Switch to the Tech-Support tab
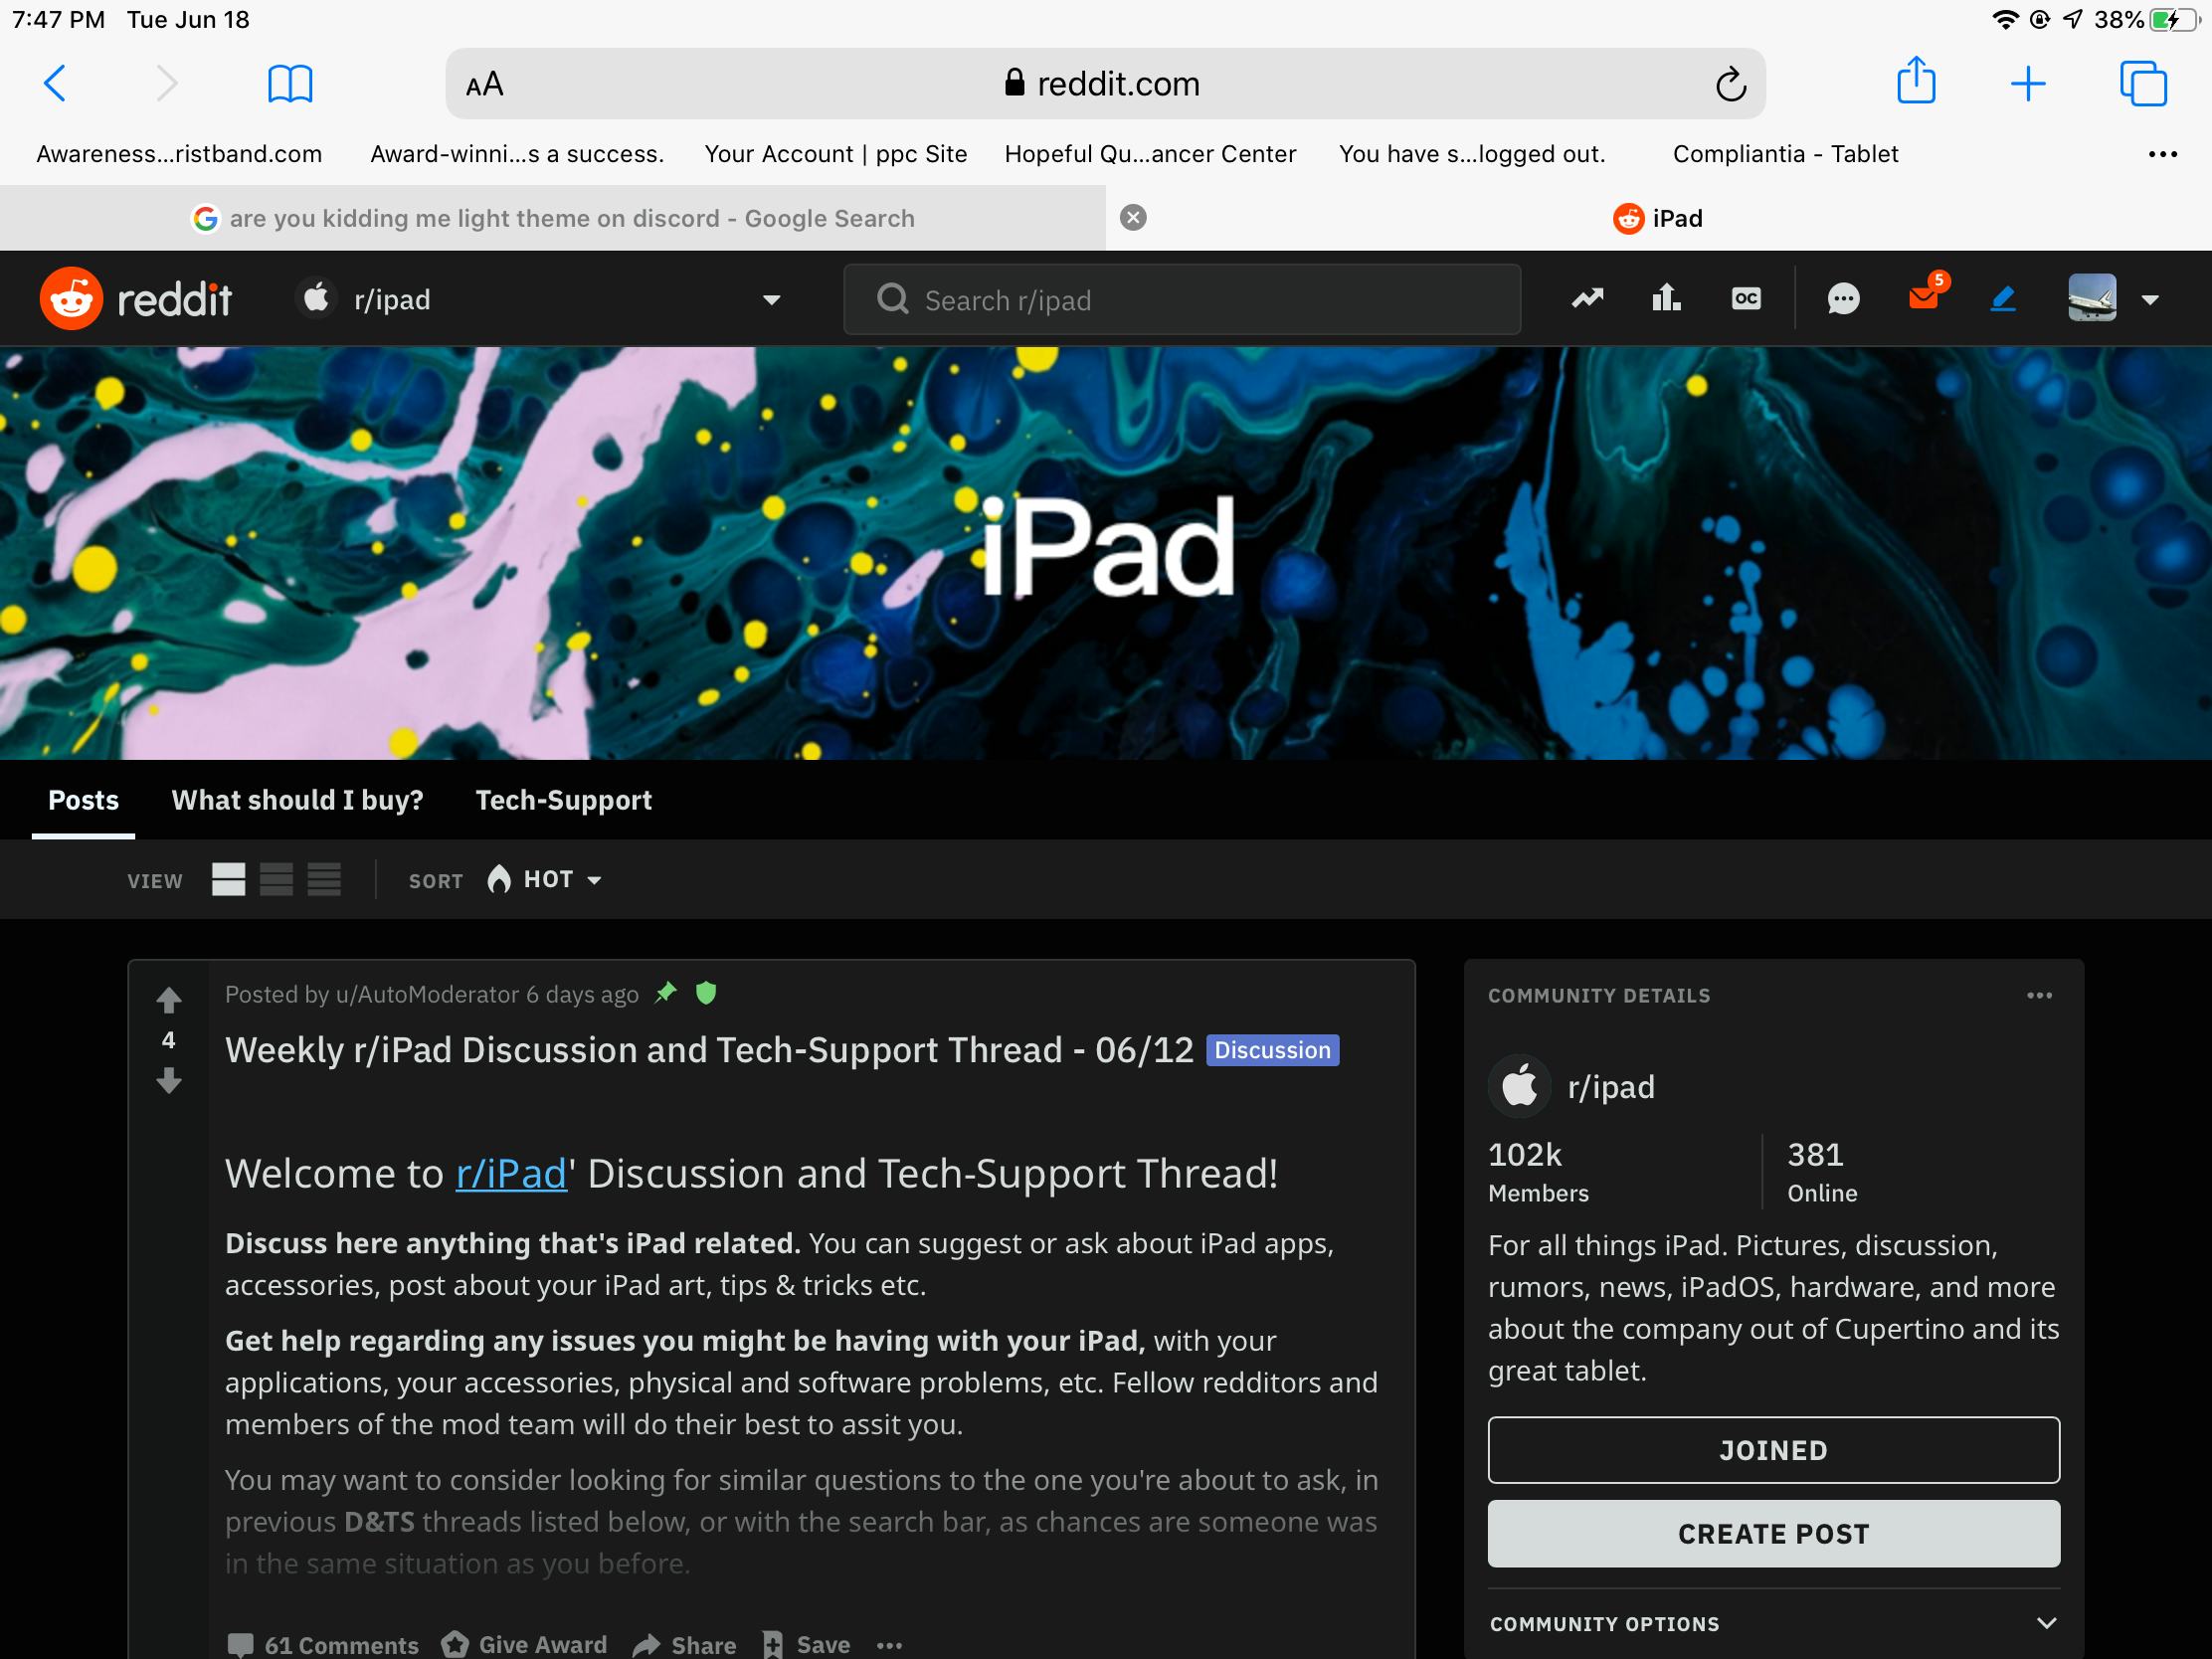 click(x=563, y=800)
